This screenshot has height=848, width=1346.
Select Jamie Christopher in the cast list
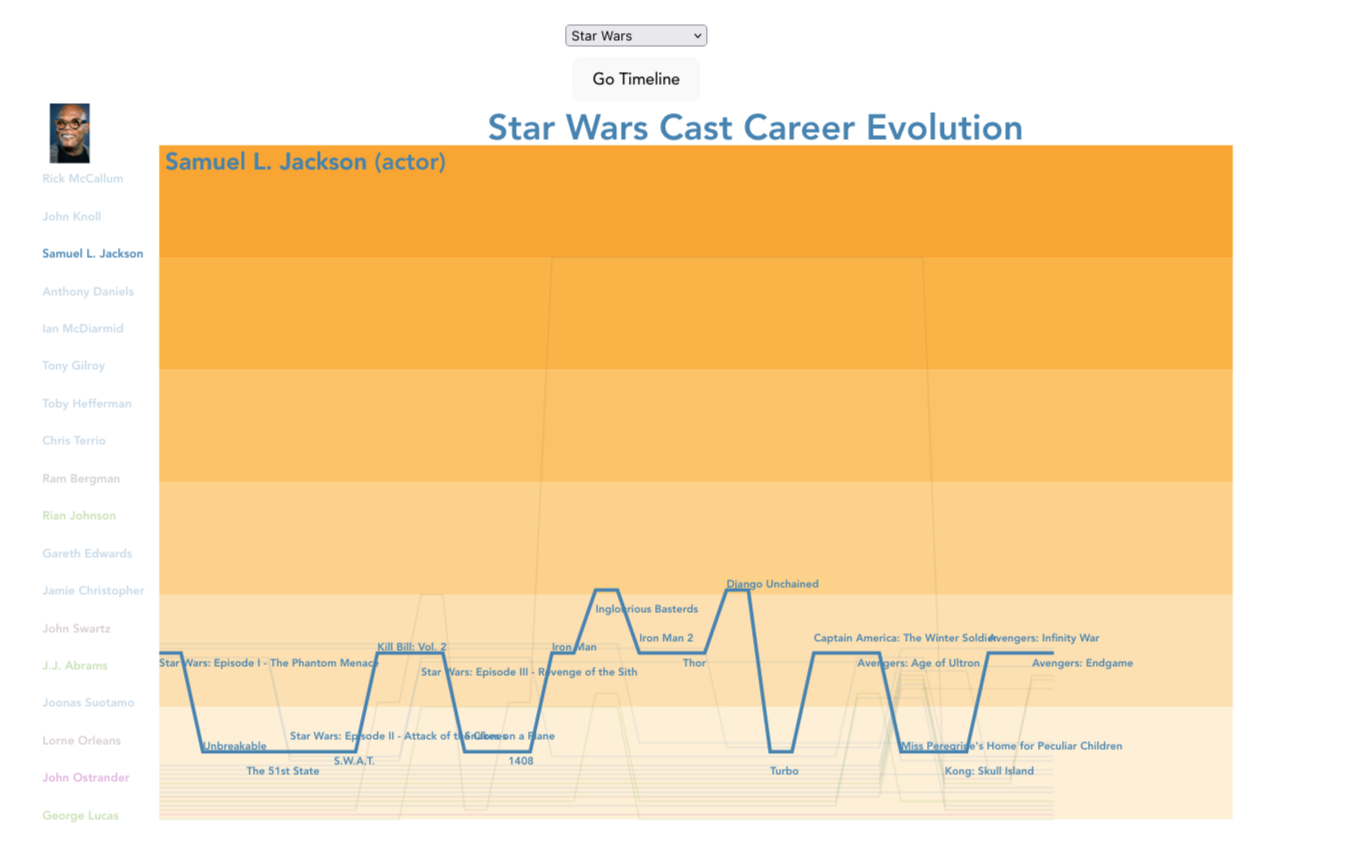click(93, 591)
